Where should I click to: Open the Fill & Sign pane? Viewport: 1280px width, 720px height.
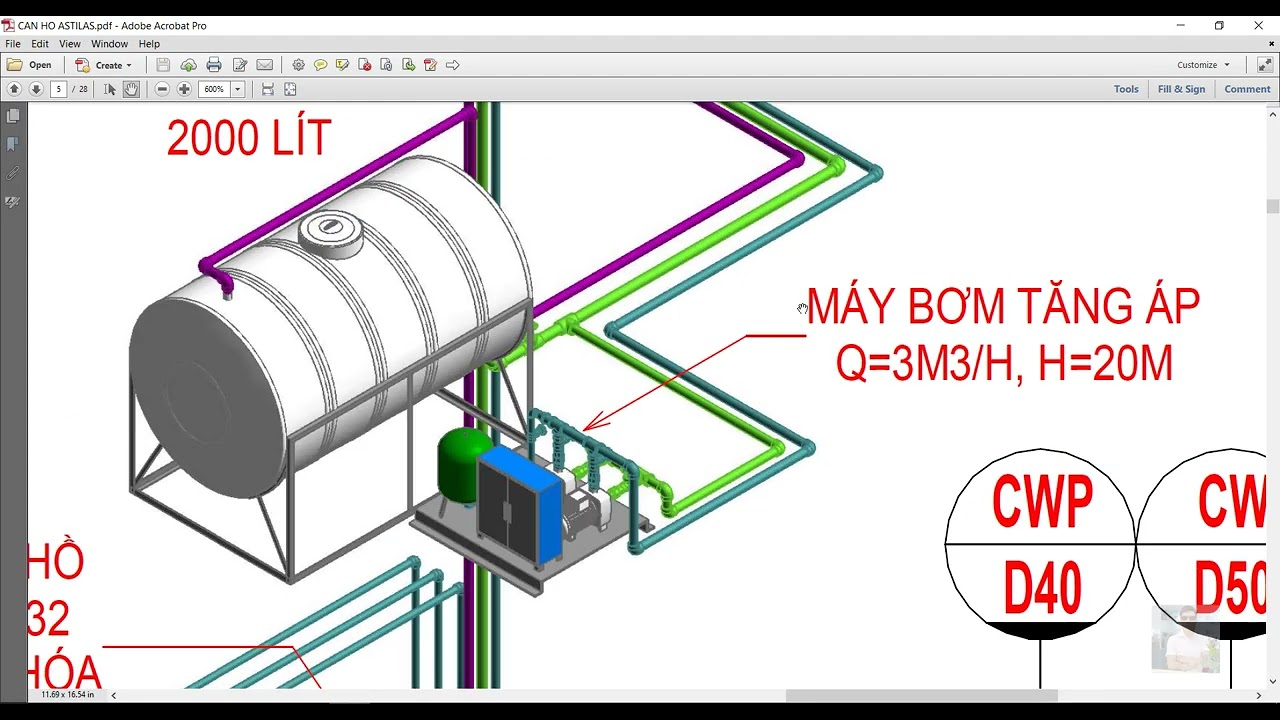1181,89
